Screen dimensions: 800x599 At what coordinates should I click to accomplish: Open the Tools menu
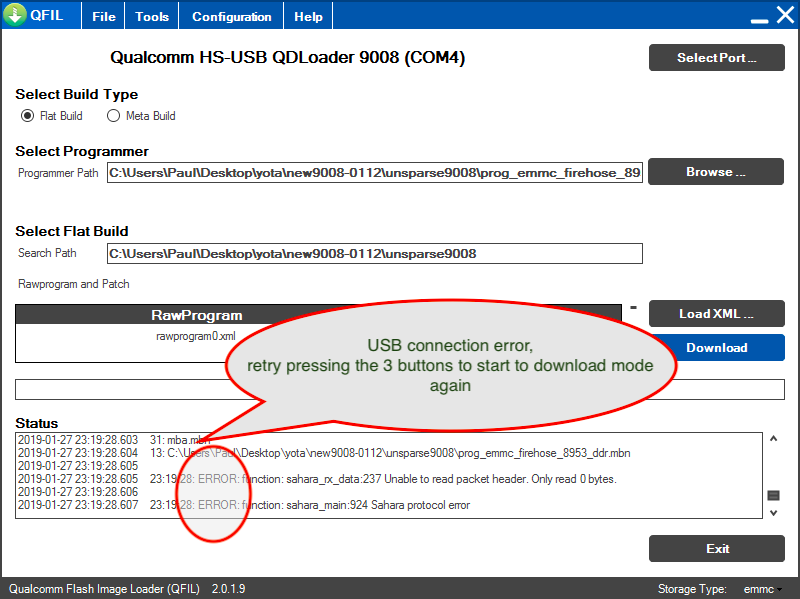152,16
